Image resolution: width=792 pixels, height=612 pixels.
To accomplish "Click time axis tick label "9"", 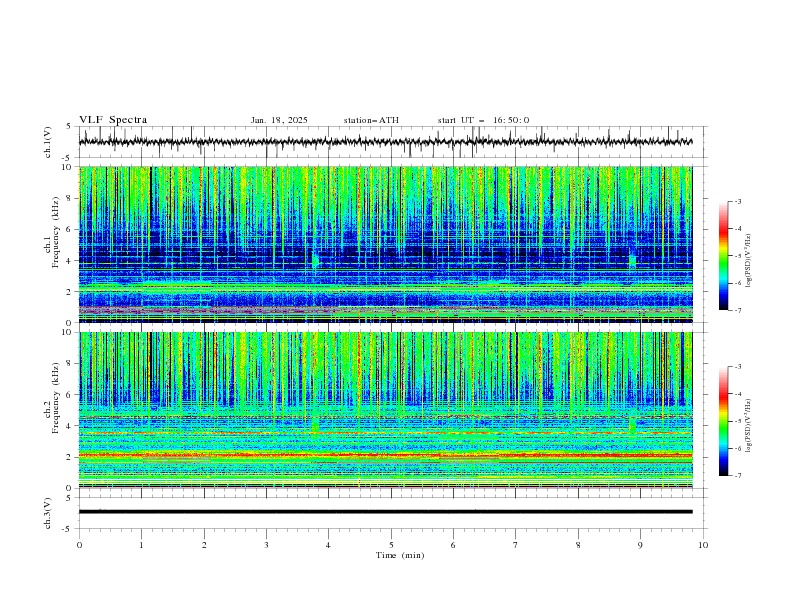I will pyautogui.click(x=640, y=545).
